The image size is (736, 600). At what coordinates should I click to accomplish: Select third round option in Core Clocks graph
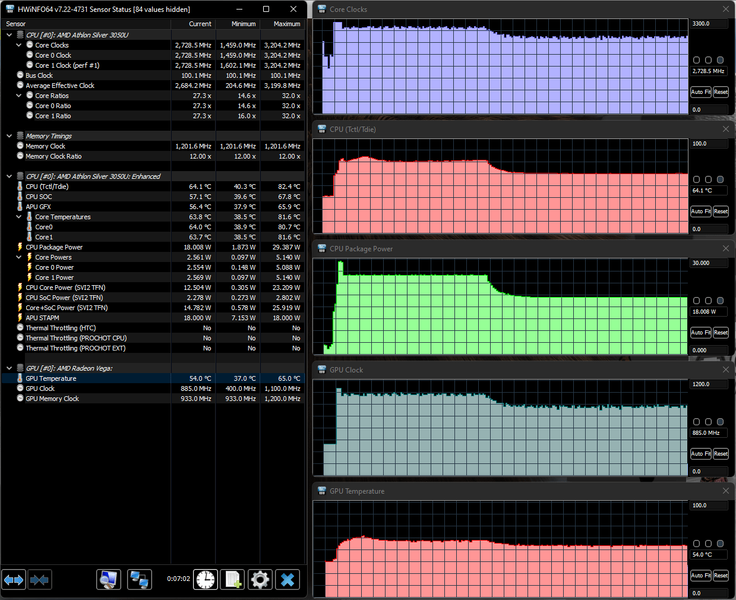click(x=720, y=60)
